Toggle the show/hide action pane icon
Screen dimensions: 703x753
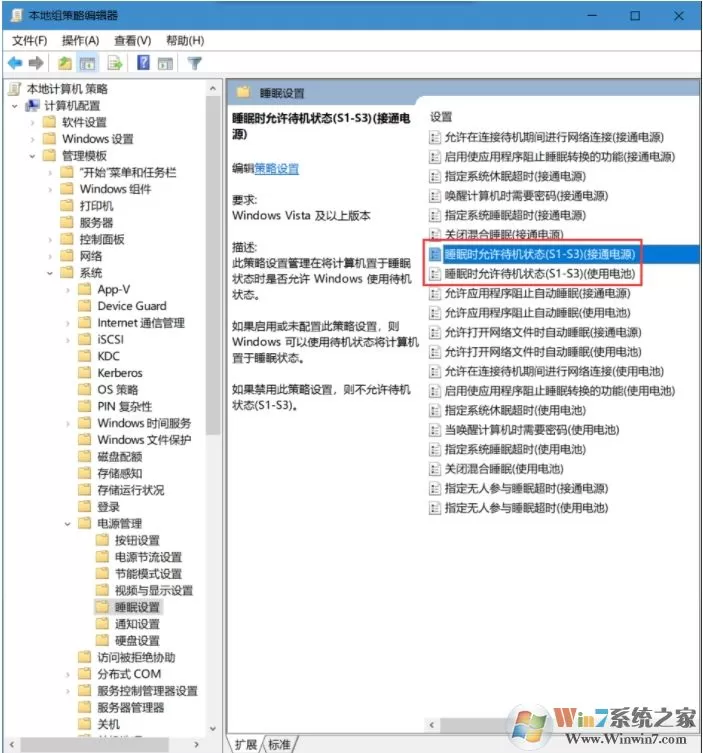(x=165, y=63)
